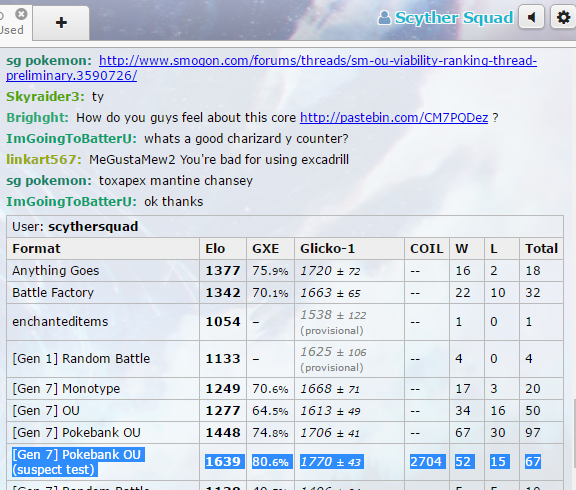Click linkart567's username in chat
Image resolution: width=576 pixels, height=490 pixels.
point(44,159)
